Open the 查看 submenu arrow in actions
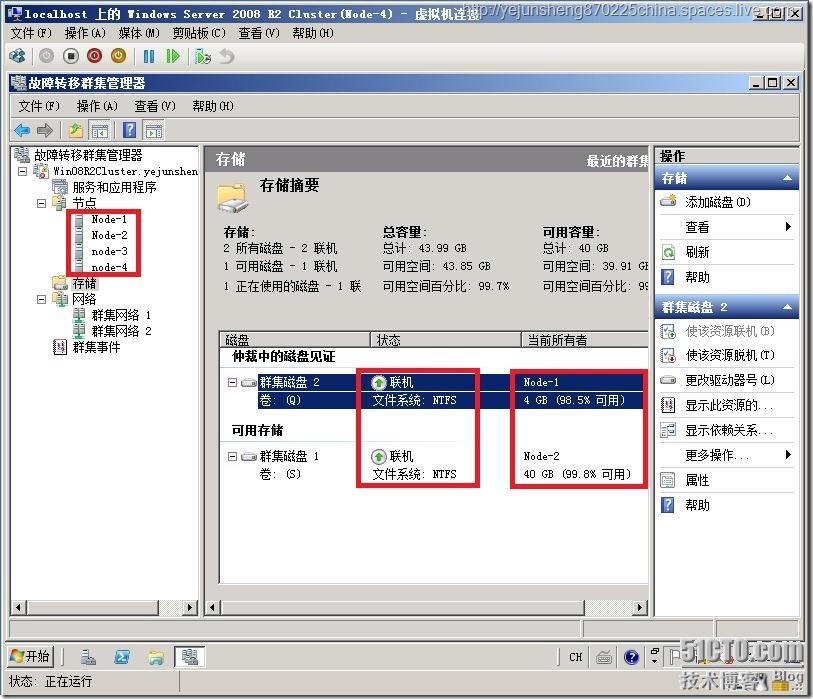813x699 pixels. click(x=788, y=227)
